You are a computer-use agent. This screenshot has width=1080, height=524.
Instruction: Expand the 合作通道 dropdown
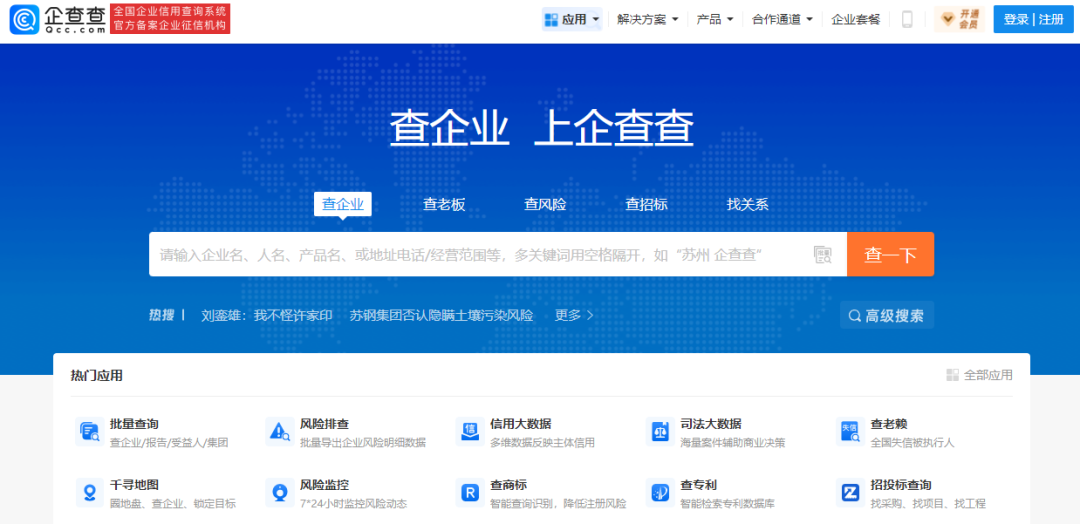click(782, 19)
